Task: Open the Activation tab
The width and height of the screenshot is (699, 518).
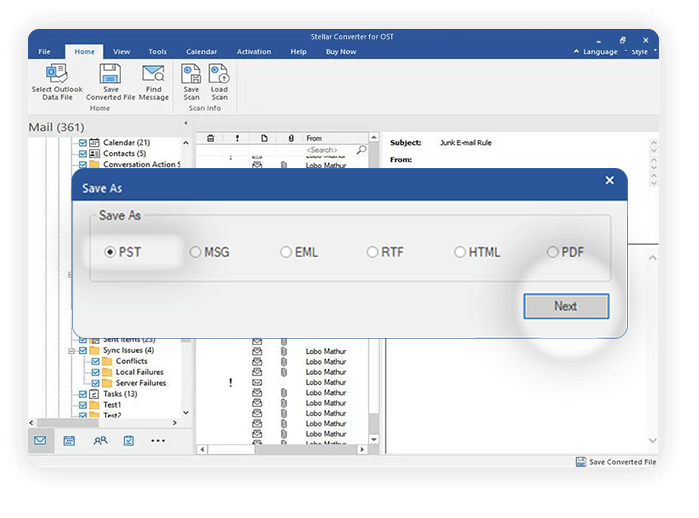Action: (x=254, y=52)
